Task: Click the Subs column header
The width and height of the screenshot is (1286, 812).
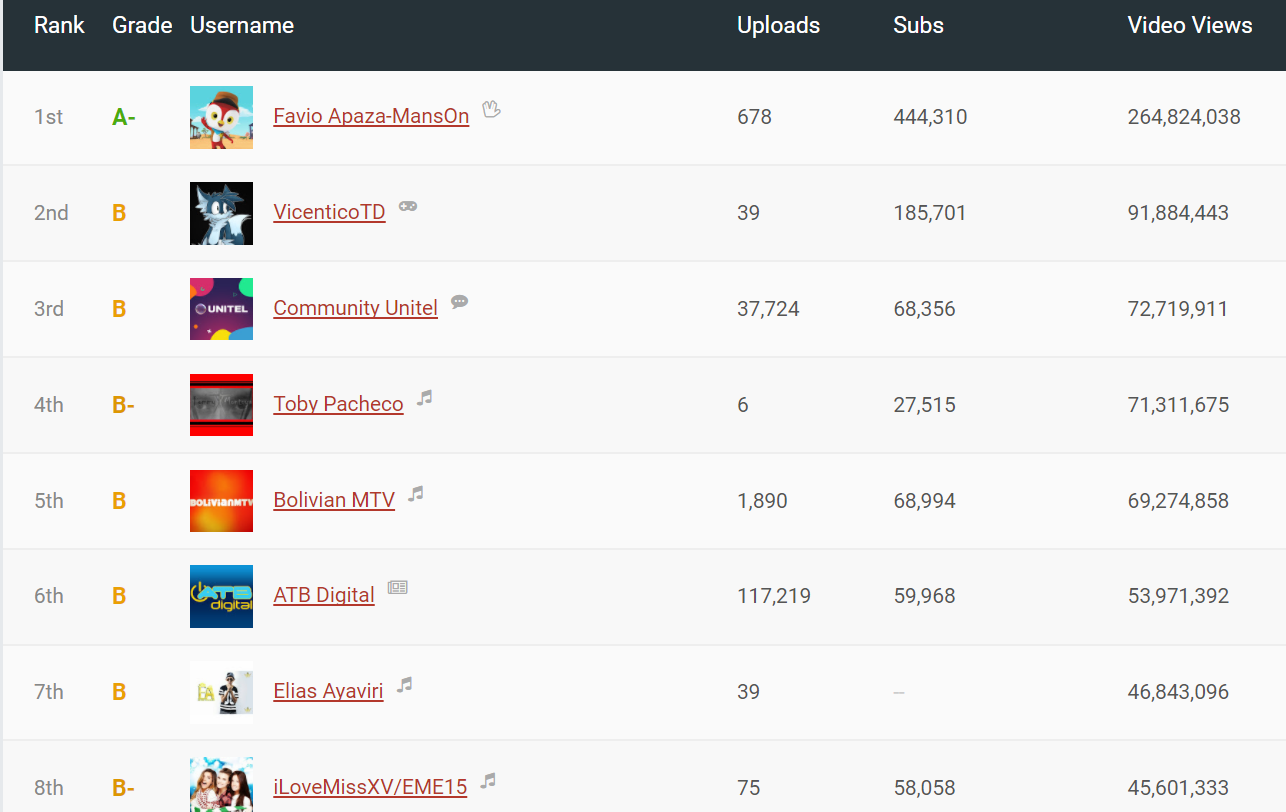Action: (x=918, y=25)
